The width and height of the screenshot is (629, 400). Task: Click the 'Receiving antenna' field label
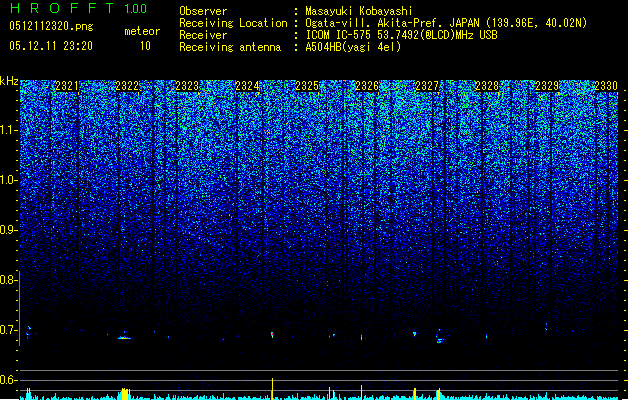[x=230, y=47]
